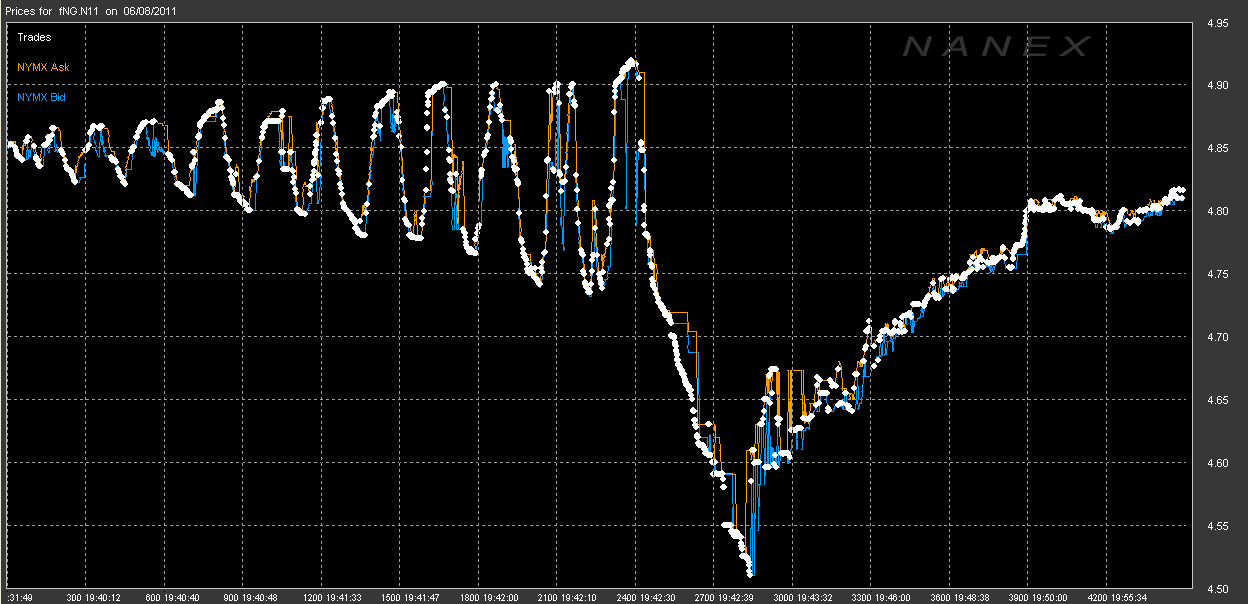Click the 4.80 price axis label
The width and height of the screenshot is (1248, 604).
click(1217, 211)
